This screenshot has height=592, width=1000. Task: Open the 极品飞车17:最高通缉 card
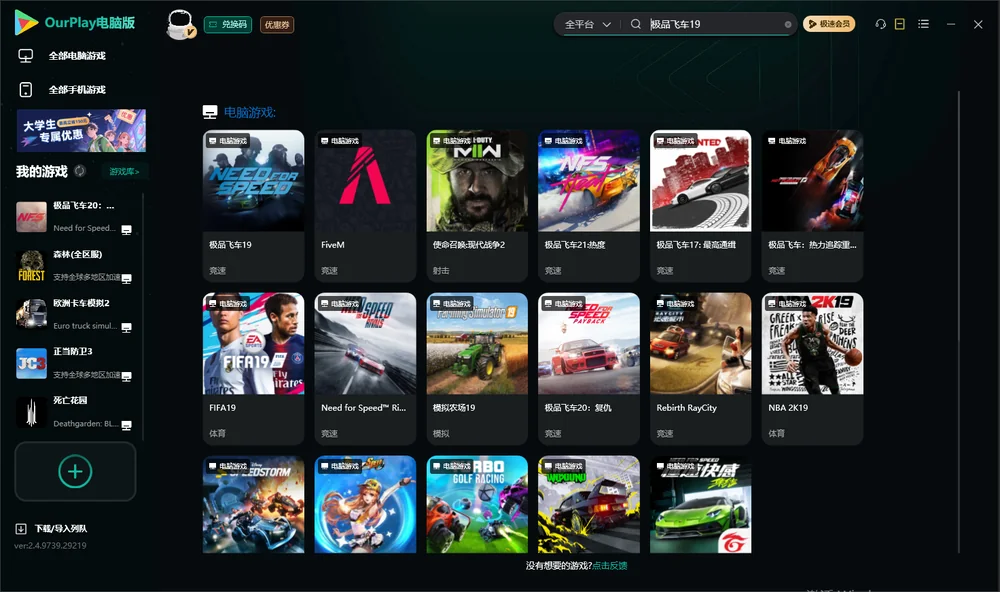(x=700, y=205)
